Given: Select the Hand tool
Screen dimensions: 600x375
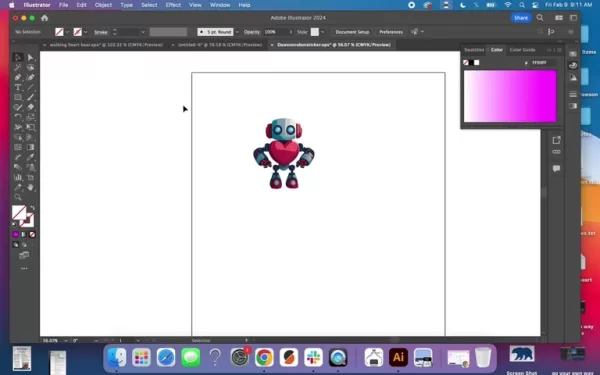Looking at the screenshot, I should (x=31, y=187).
